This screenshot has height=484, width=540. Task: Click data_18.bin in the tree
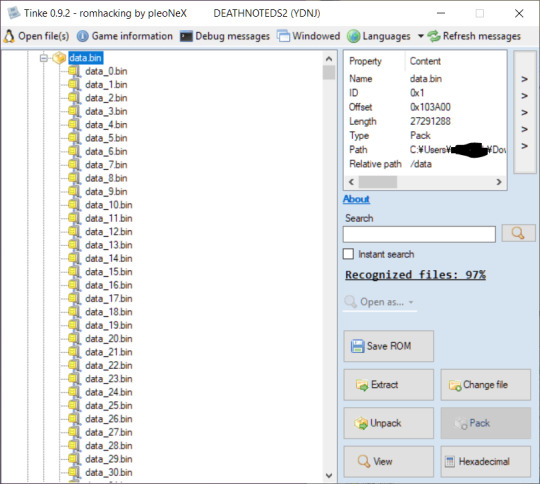click(x=109, y=312)
